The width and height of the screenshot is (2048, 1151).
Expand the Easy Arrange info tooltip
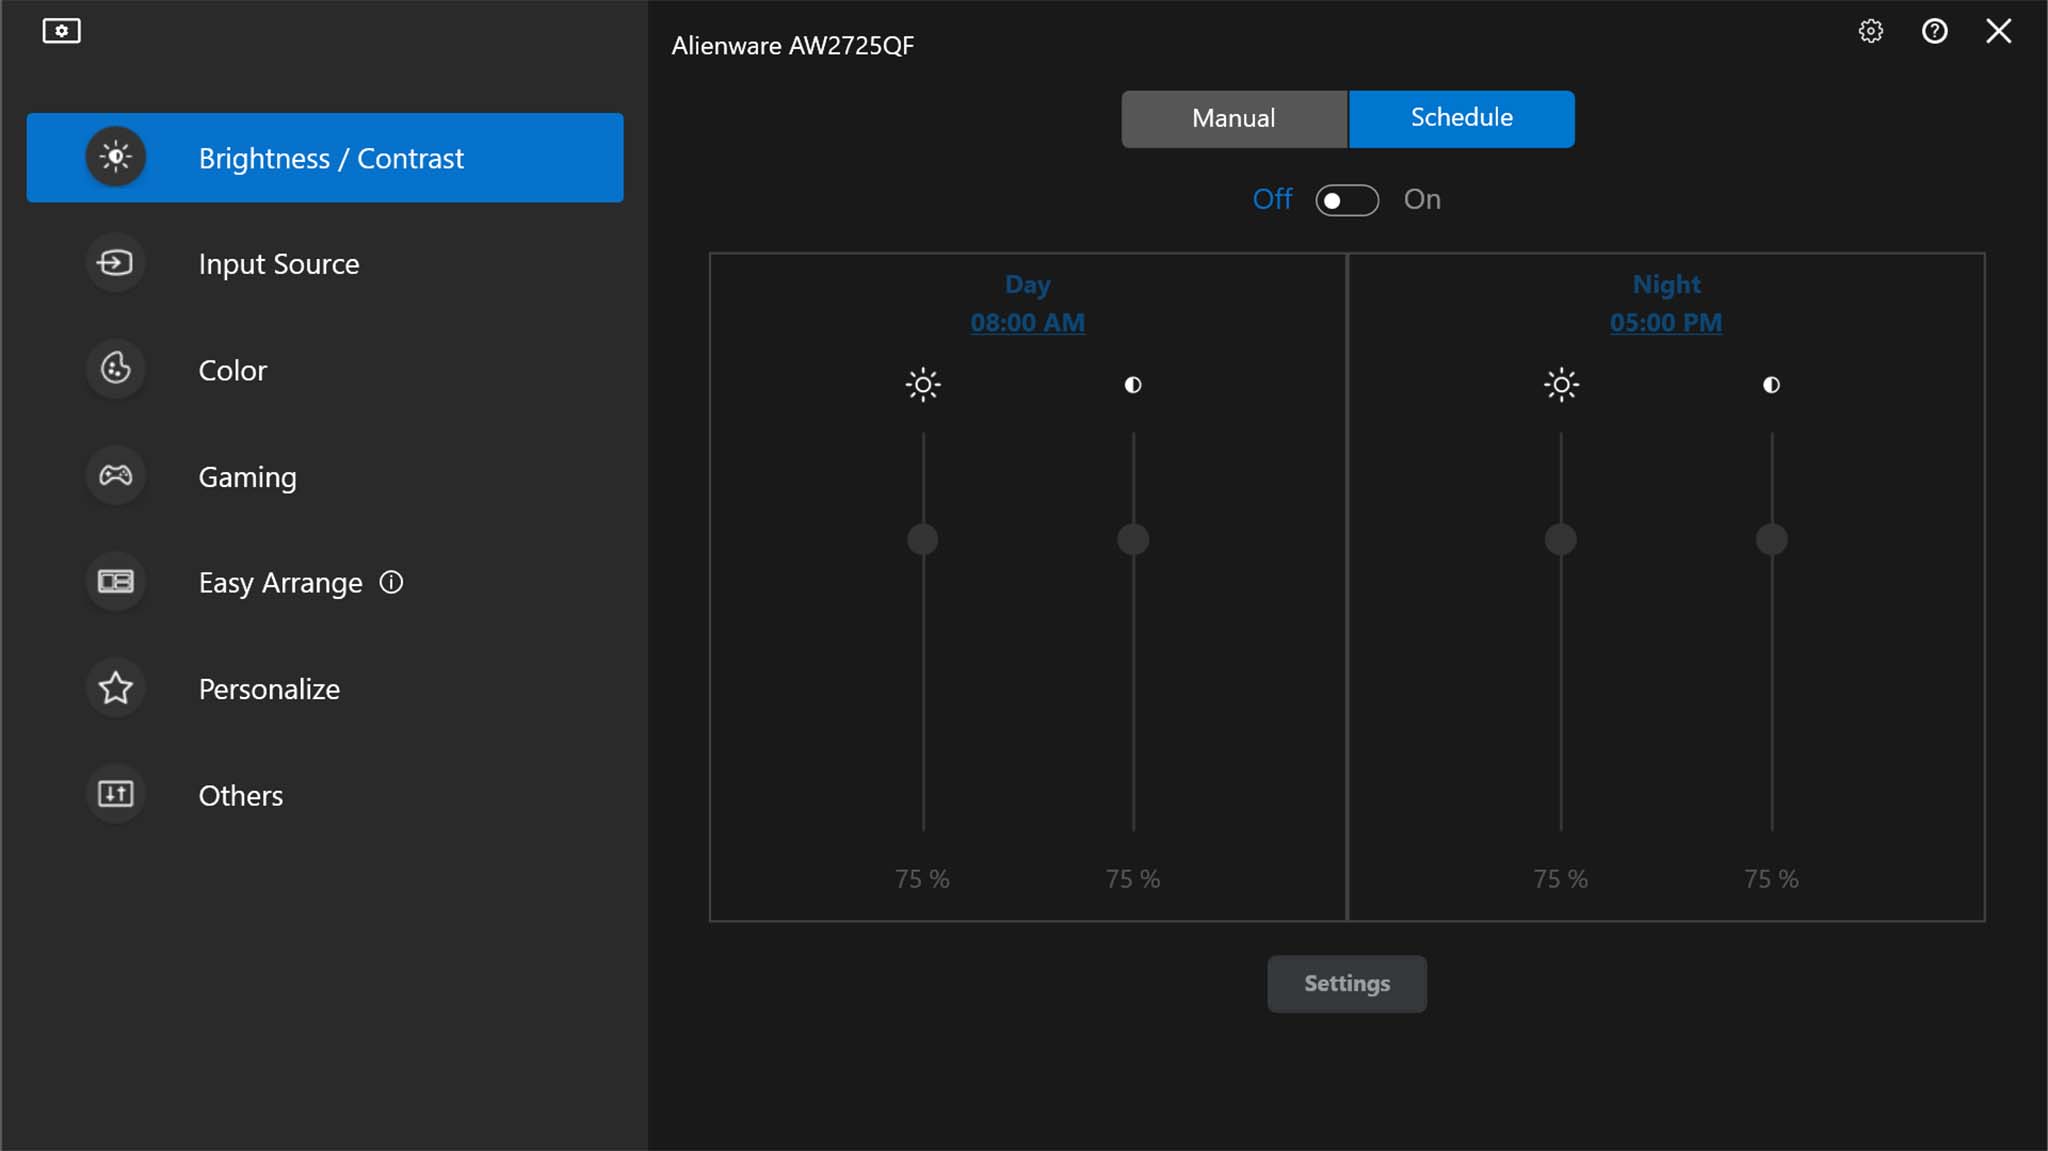tap(391, 583)
